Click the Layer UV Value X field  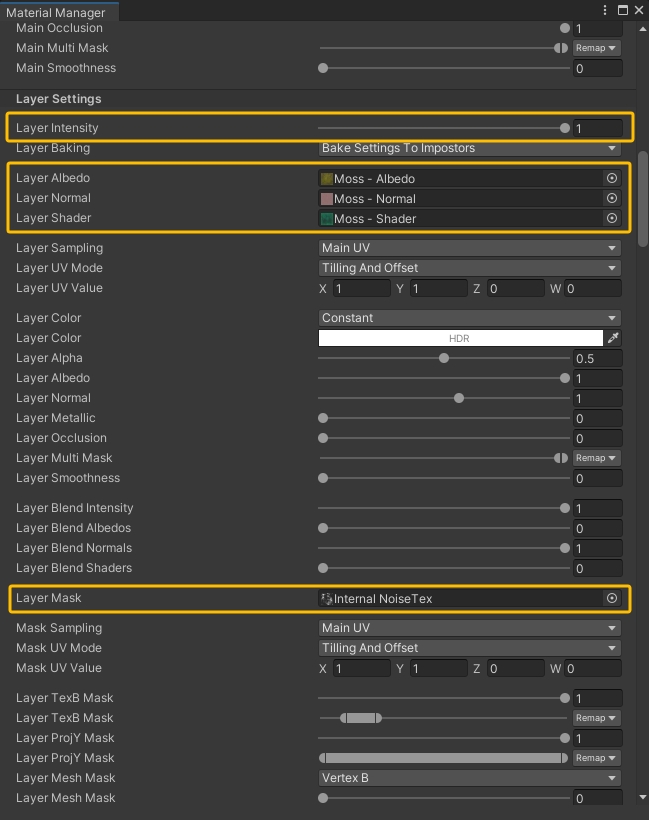coord(361,288)
